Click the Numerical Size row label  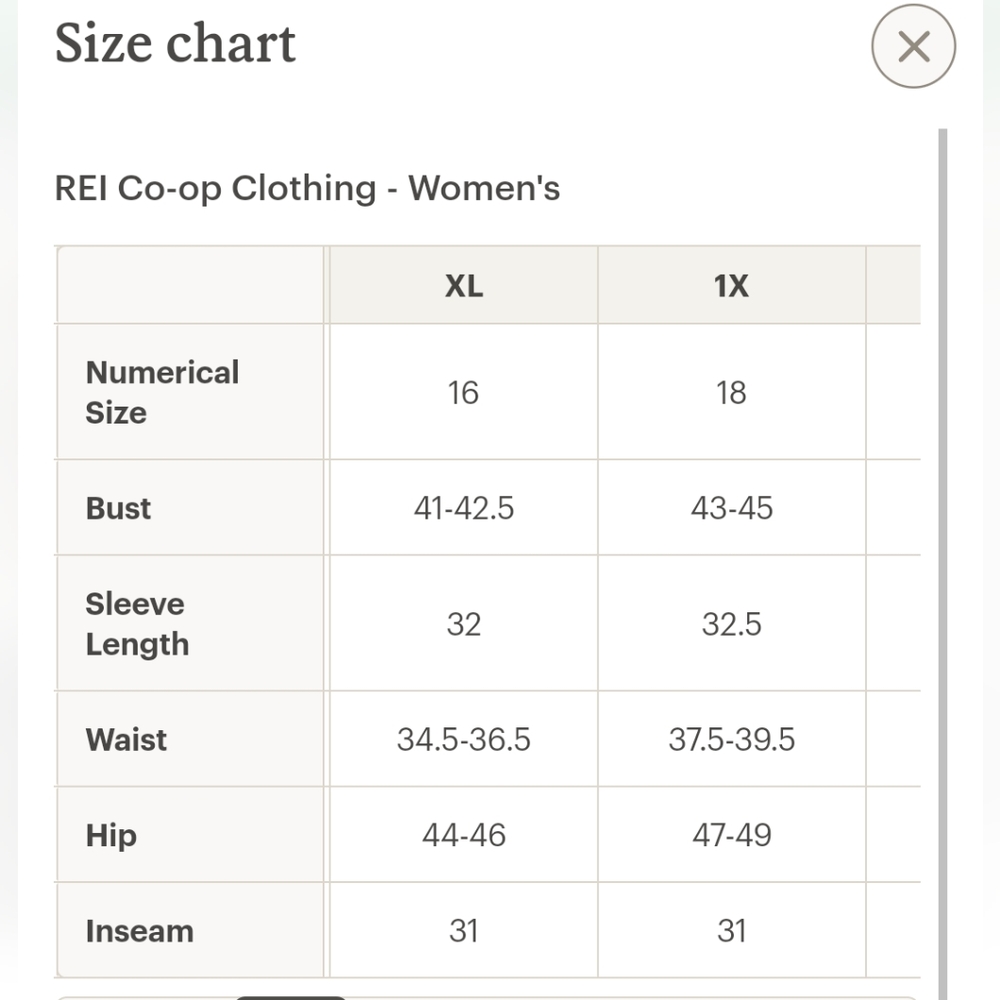pyautogui.click(x=162, y=392)
